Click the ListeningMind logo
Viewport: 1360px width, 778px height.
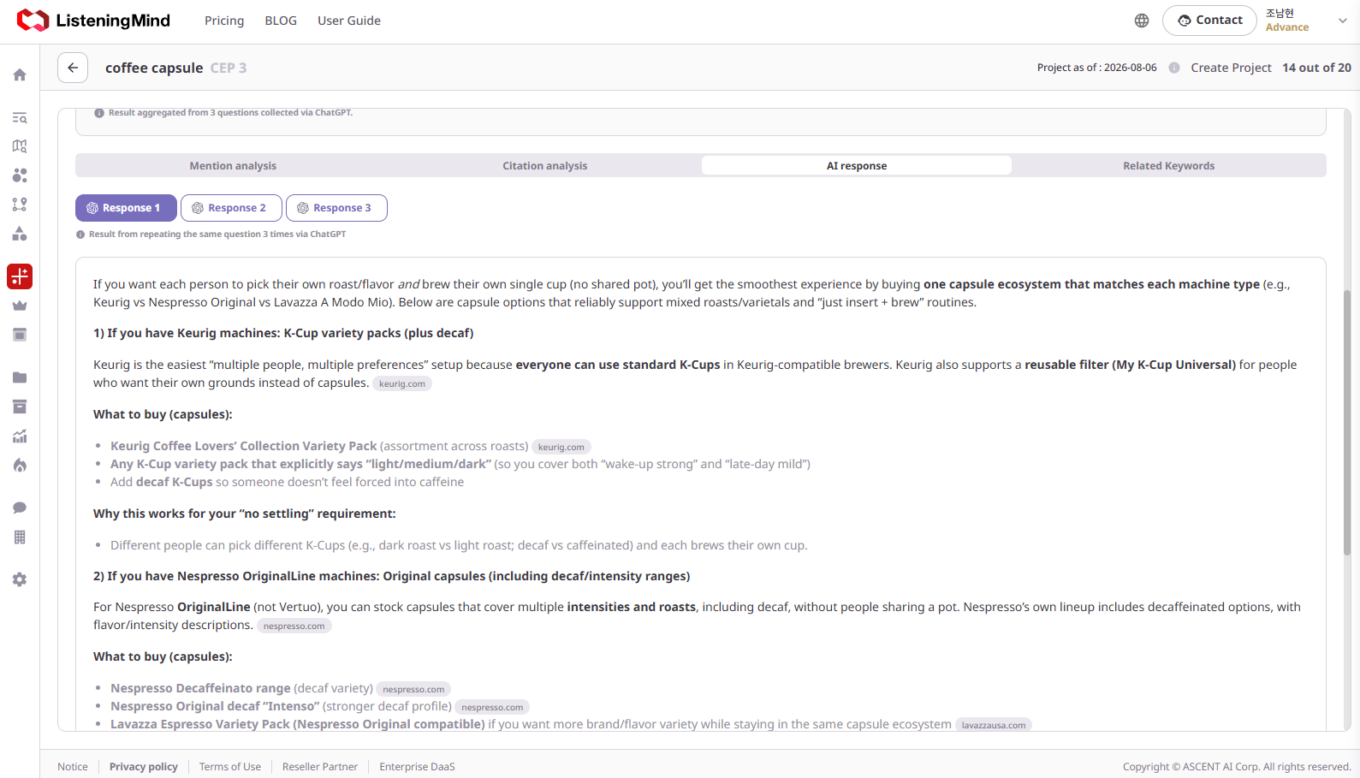tap(94, 20)
